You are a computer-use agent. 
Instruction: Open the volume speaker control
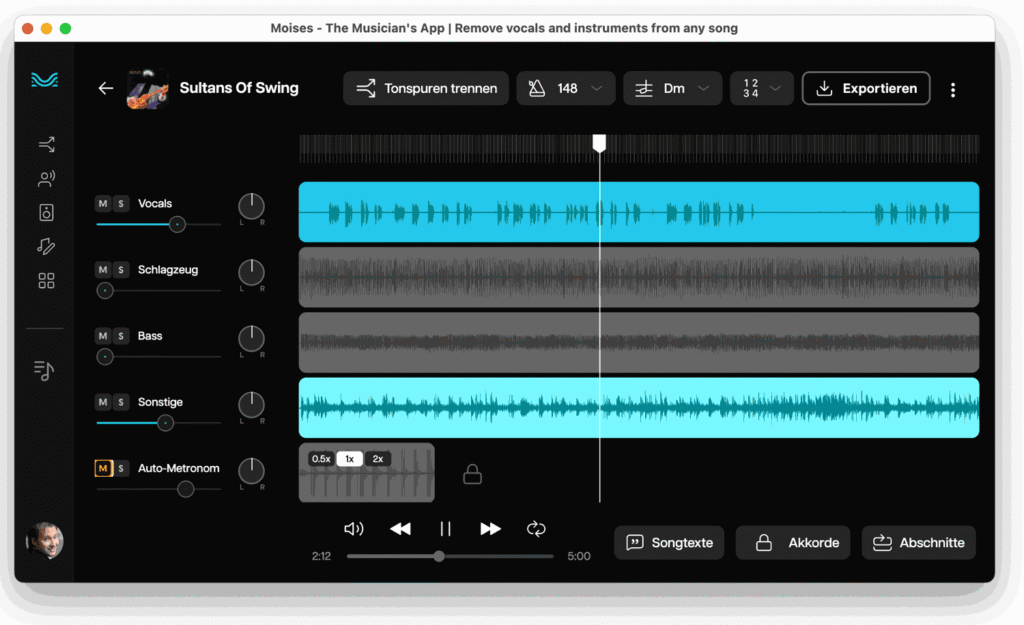pyautogui.click(x=353, y=529)
